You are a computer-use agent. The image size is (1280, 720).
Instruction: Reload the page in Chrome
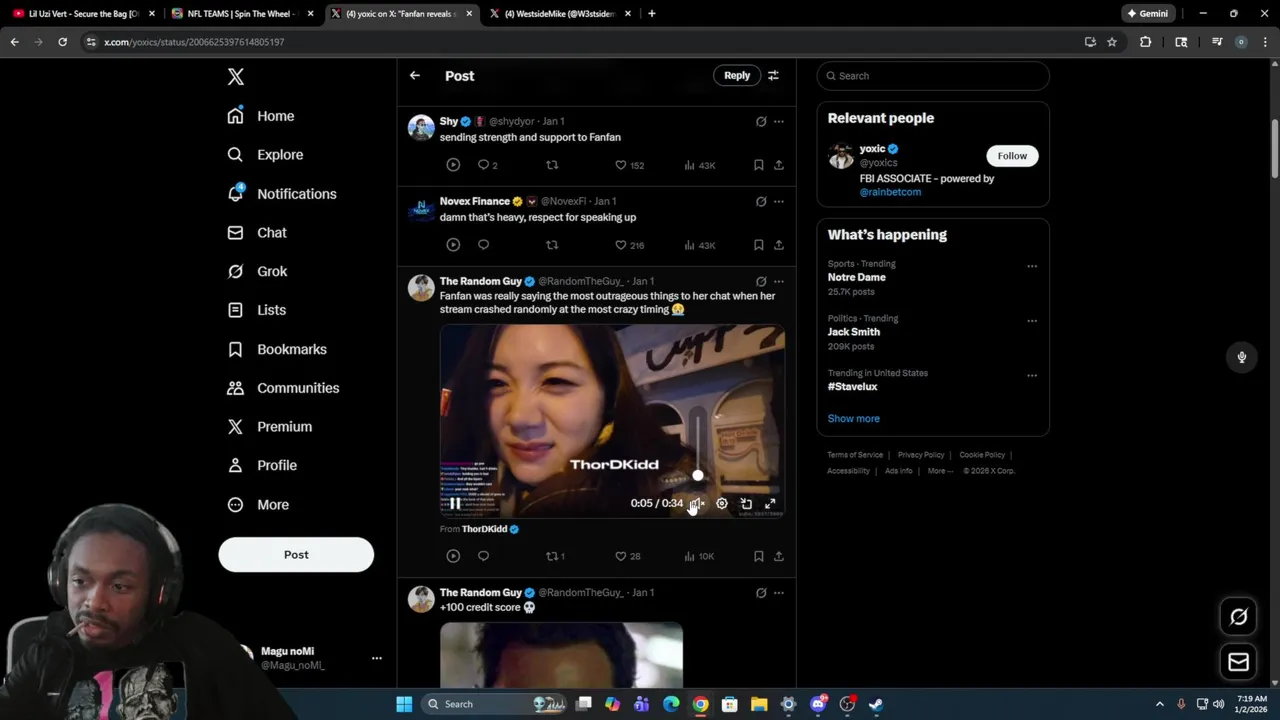(62, 42)
